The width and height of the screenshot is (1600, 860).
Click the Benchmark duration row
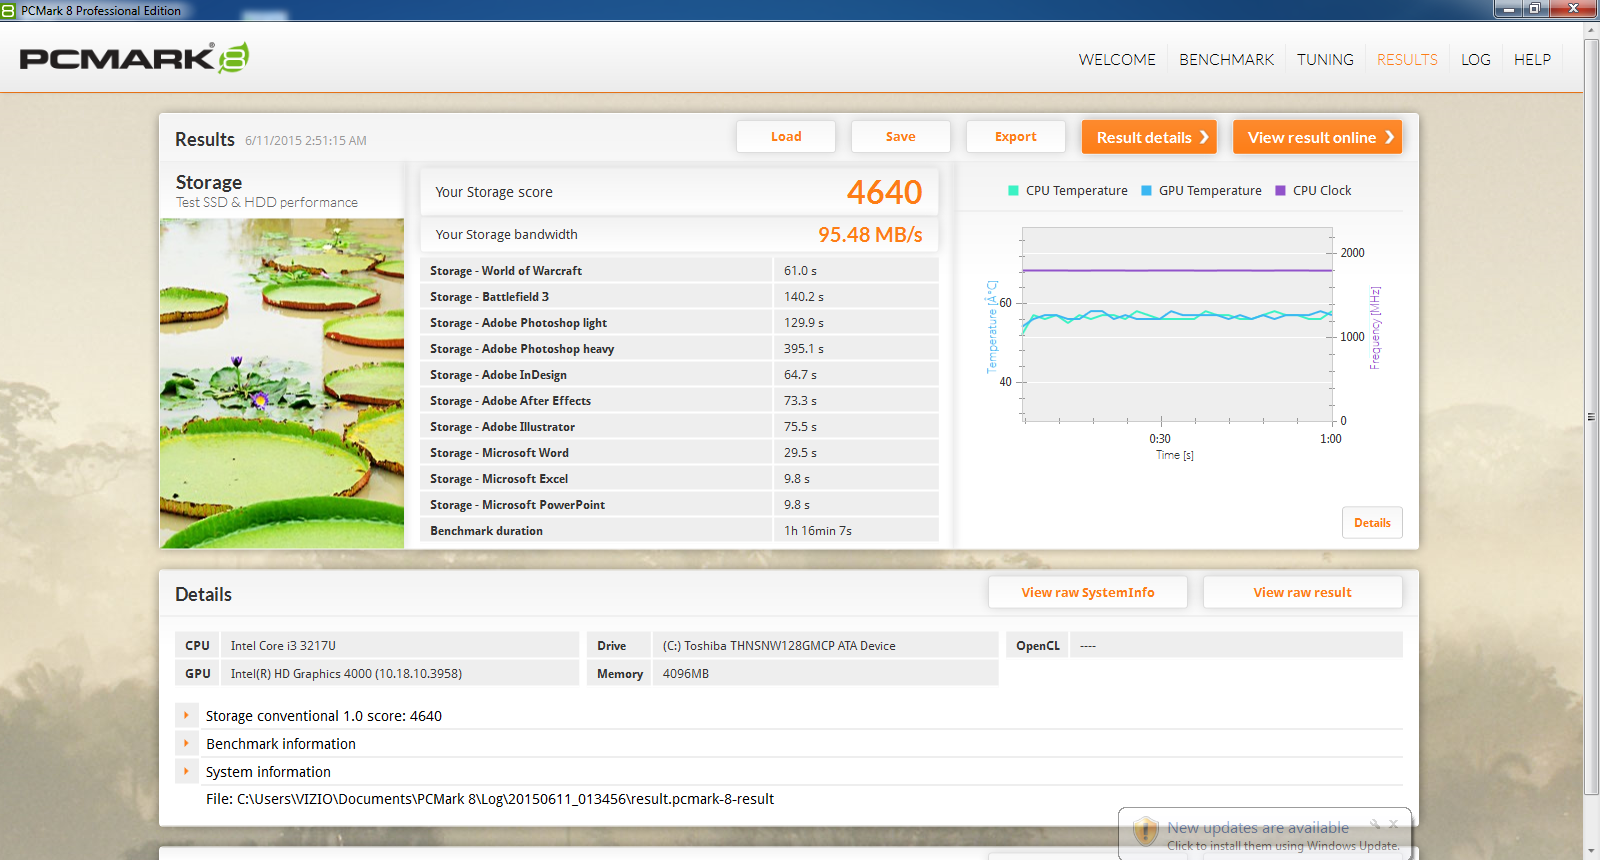click(679, 531)
